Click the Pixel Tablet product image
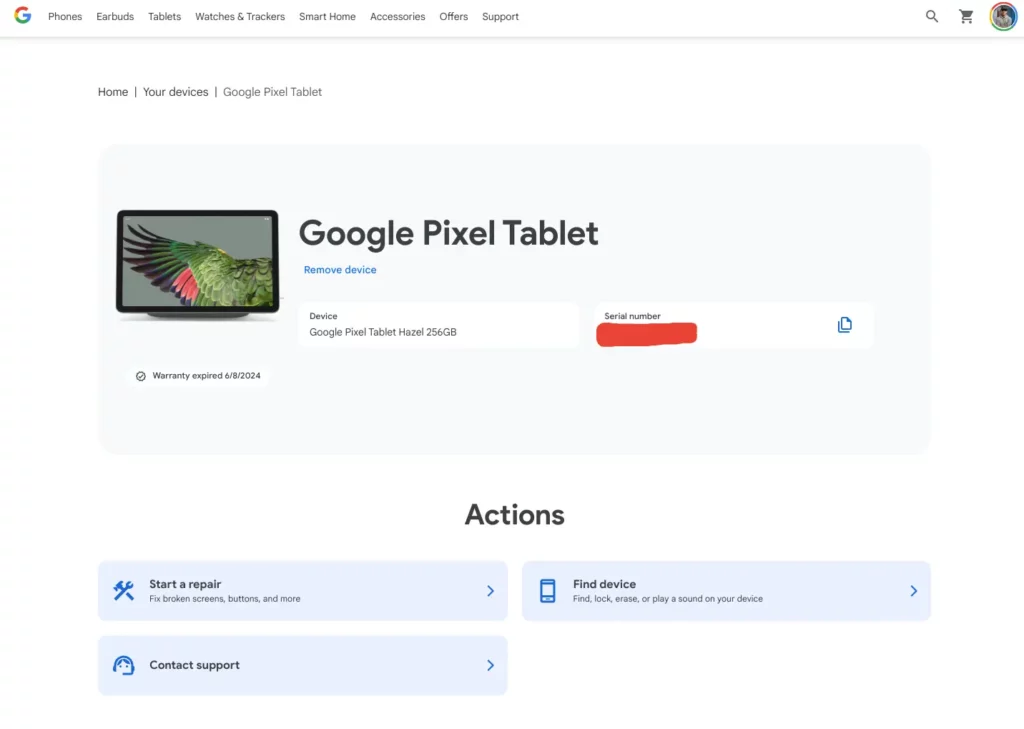Screen dimensions: 1024x729 [197, 264]
